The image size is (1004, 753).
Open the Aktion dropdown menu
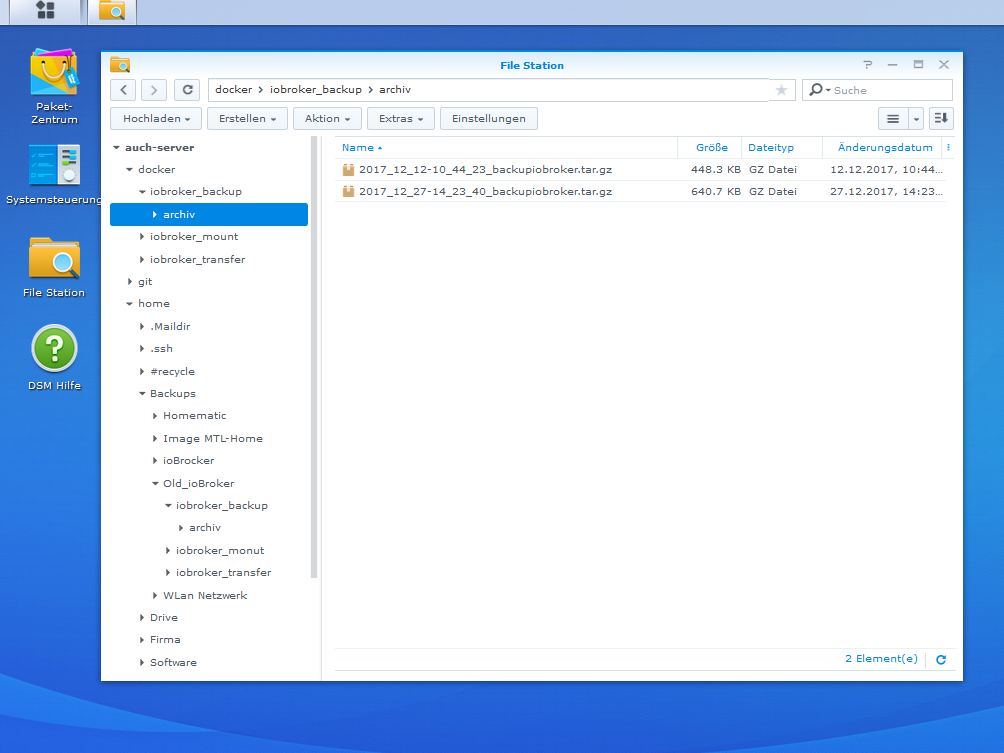pos(327,119)
